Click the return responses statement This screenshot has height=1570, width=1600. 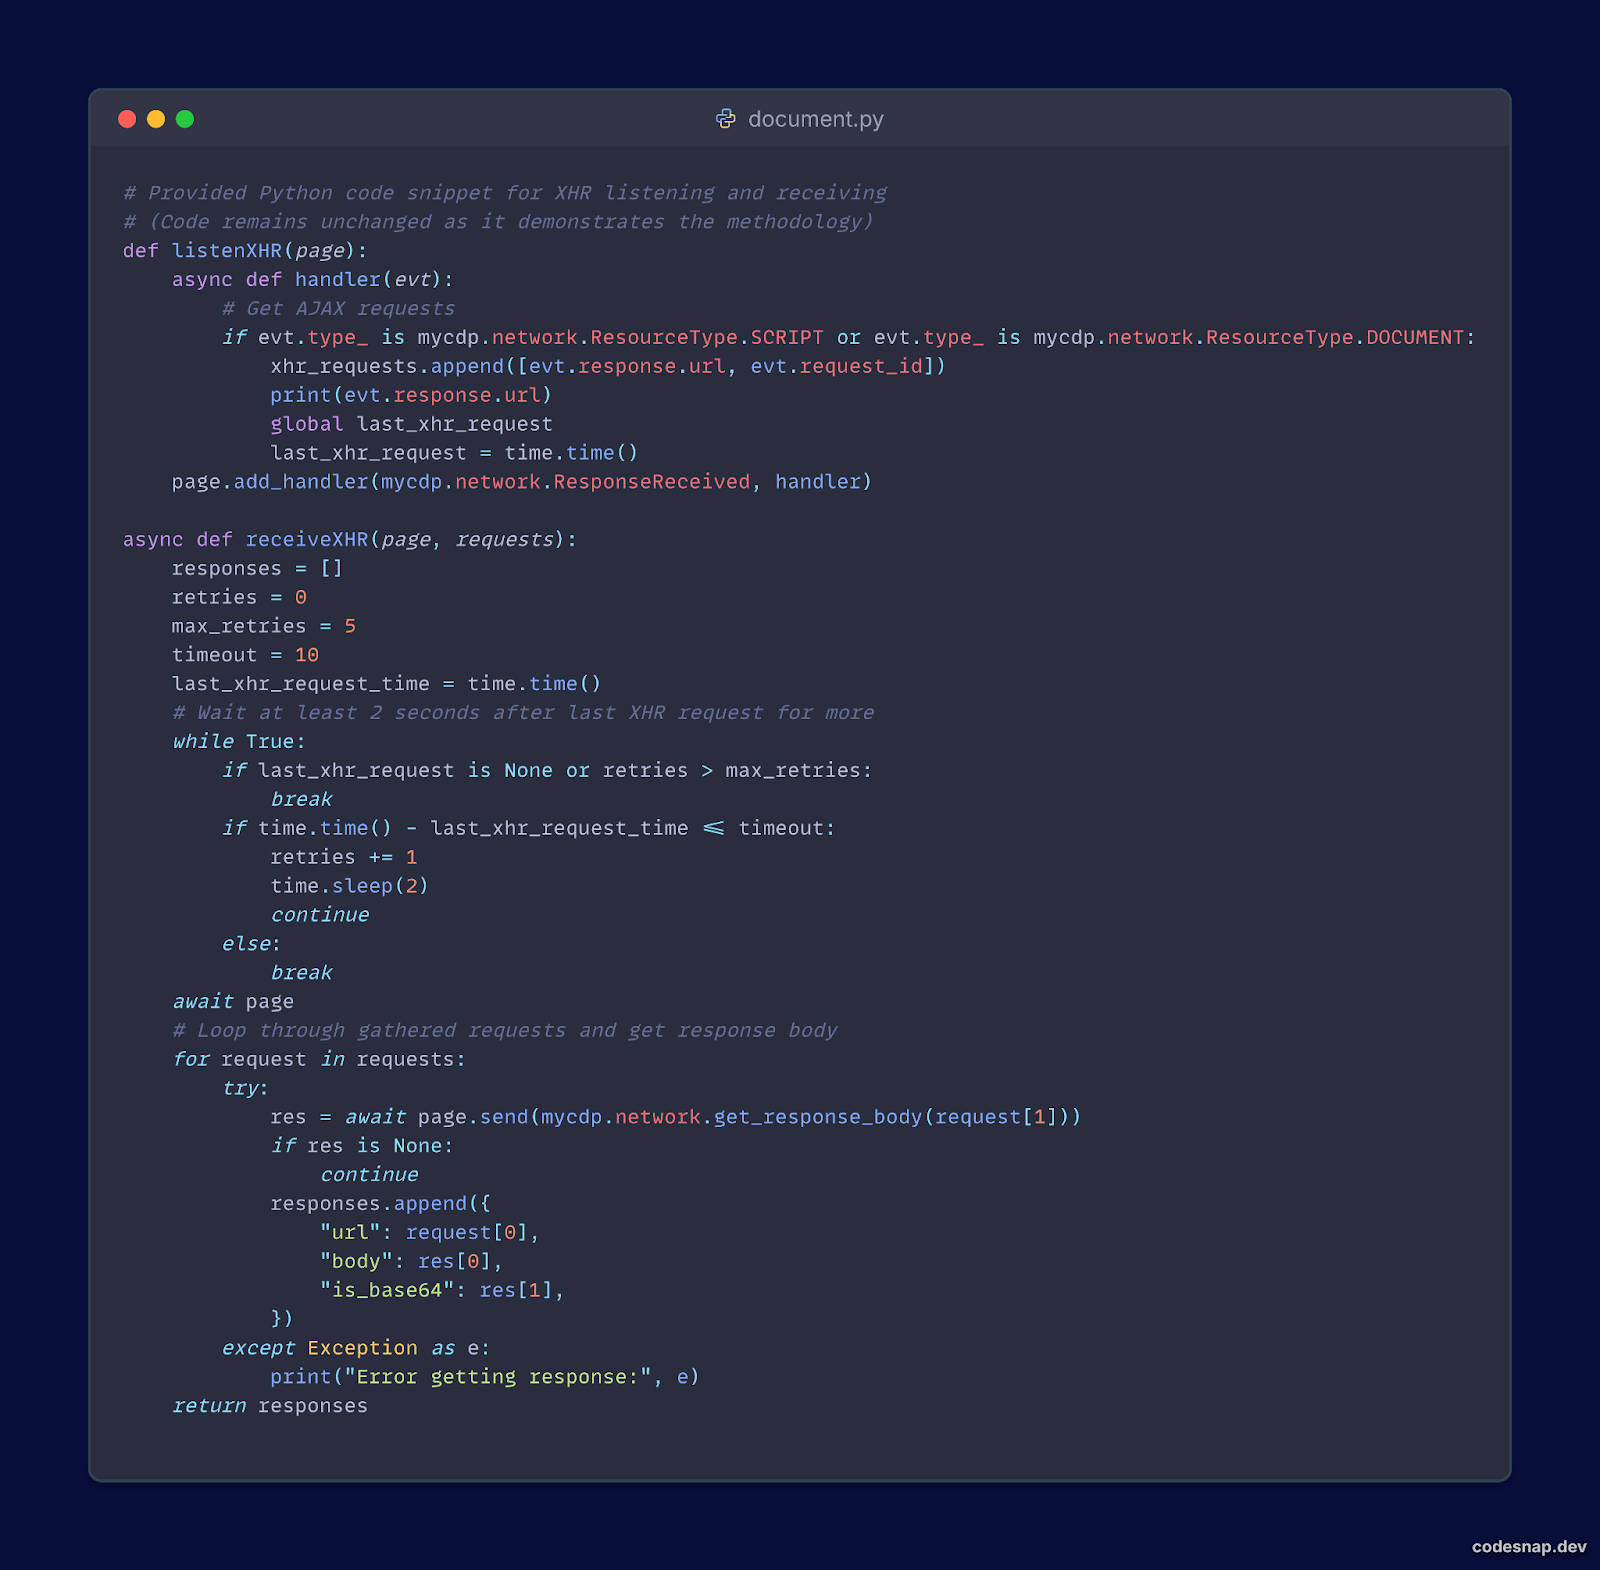tap(270, 1405)
